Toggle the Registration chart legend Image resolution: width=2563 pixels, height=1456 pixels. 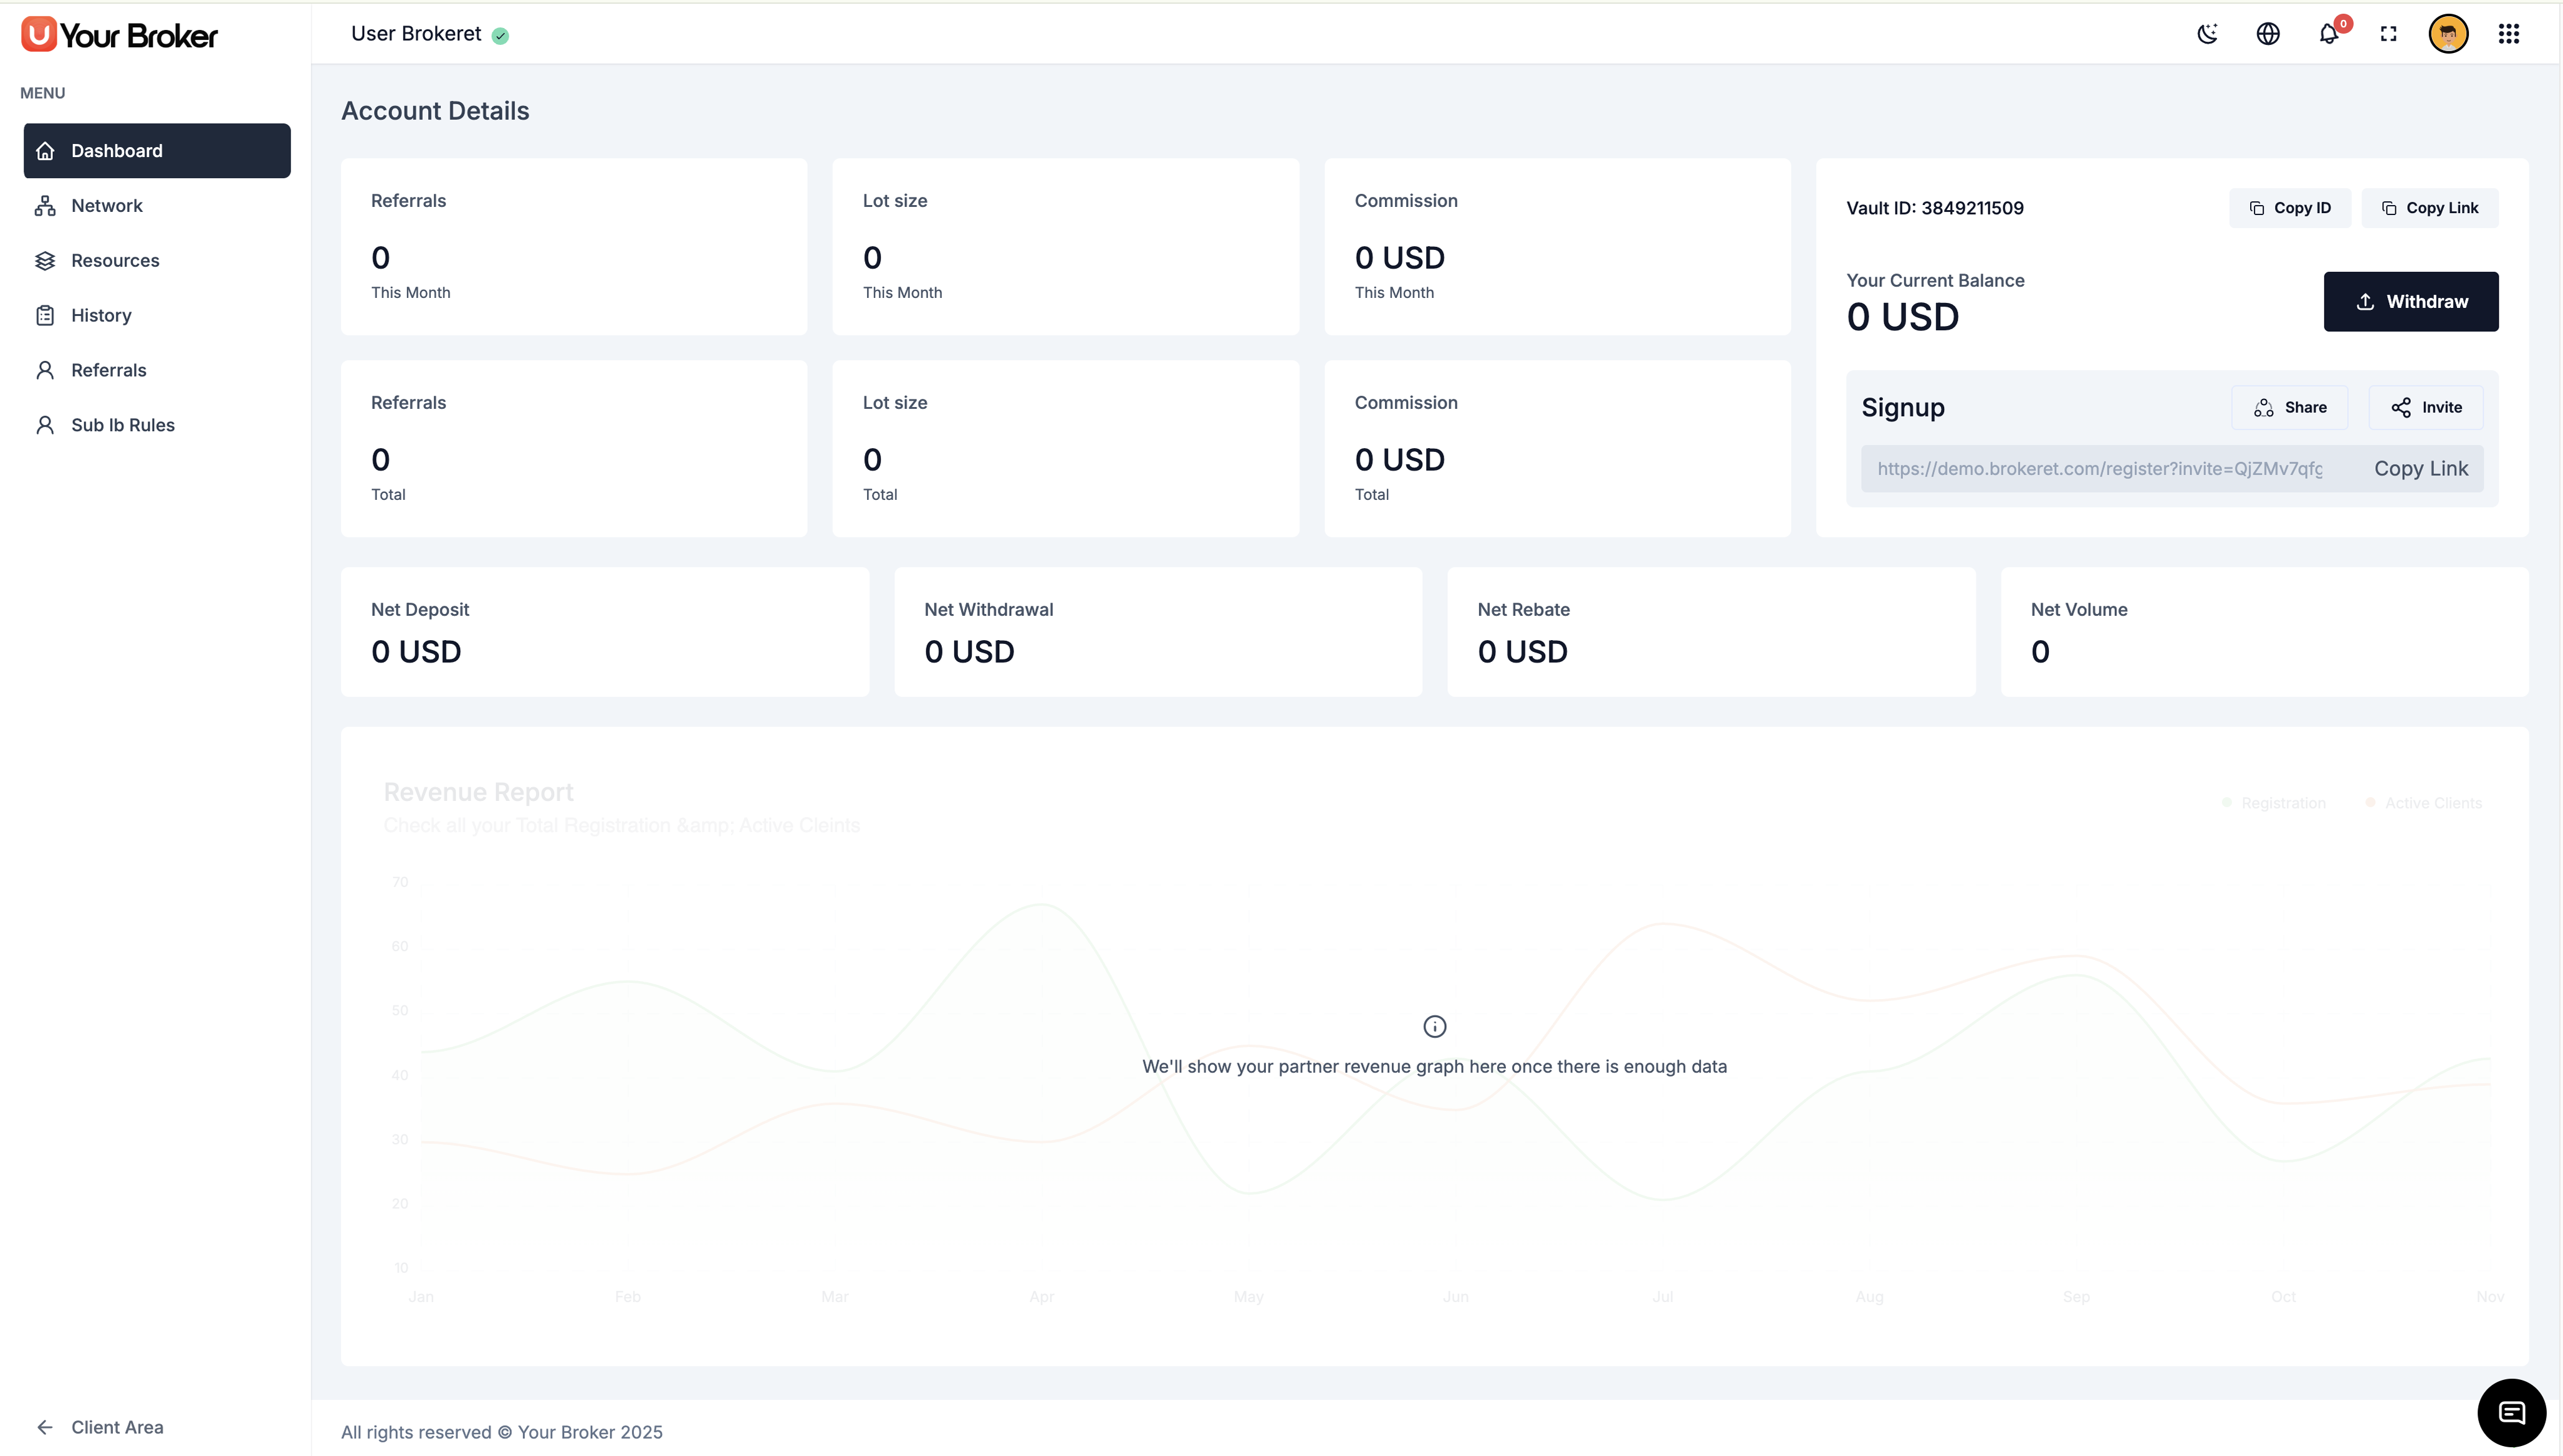pyautogui.click(x=2274, y=803)
